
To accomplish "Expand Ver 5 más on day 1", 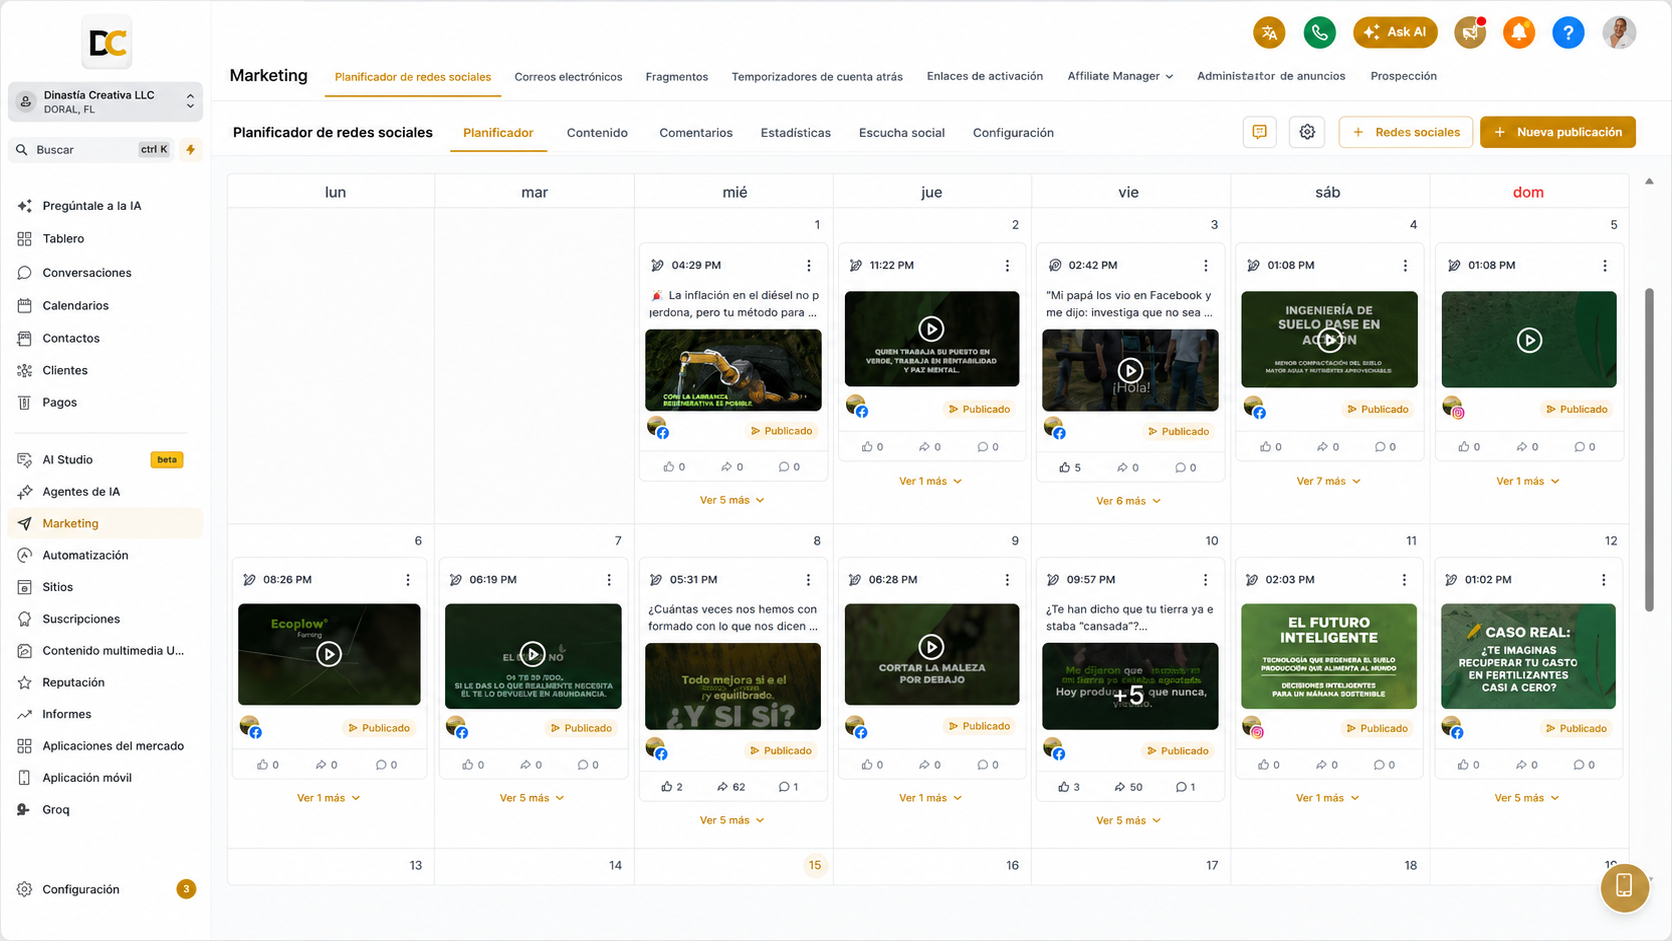I will click(732, 500).
